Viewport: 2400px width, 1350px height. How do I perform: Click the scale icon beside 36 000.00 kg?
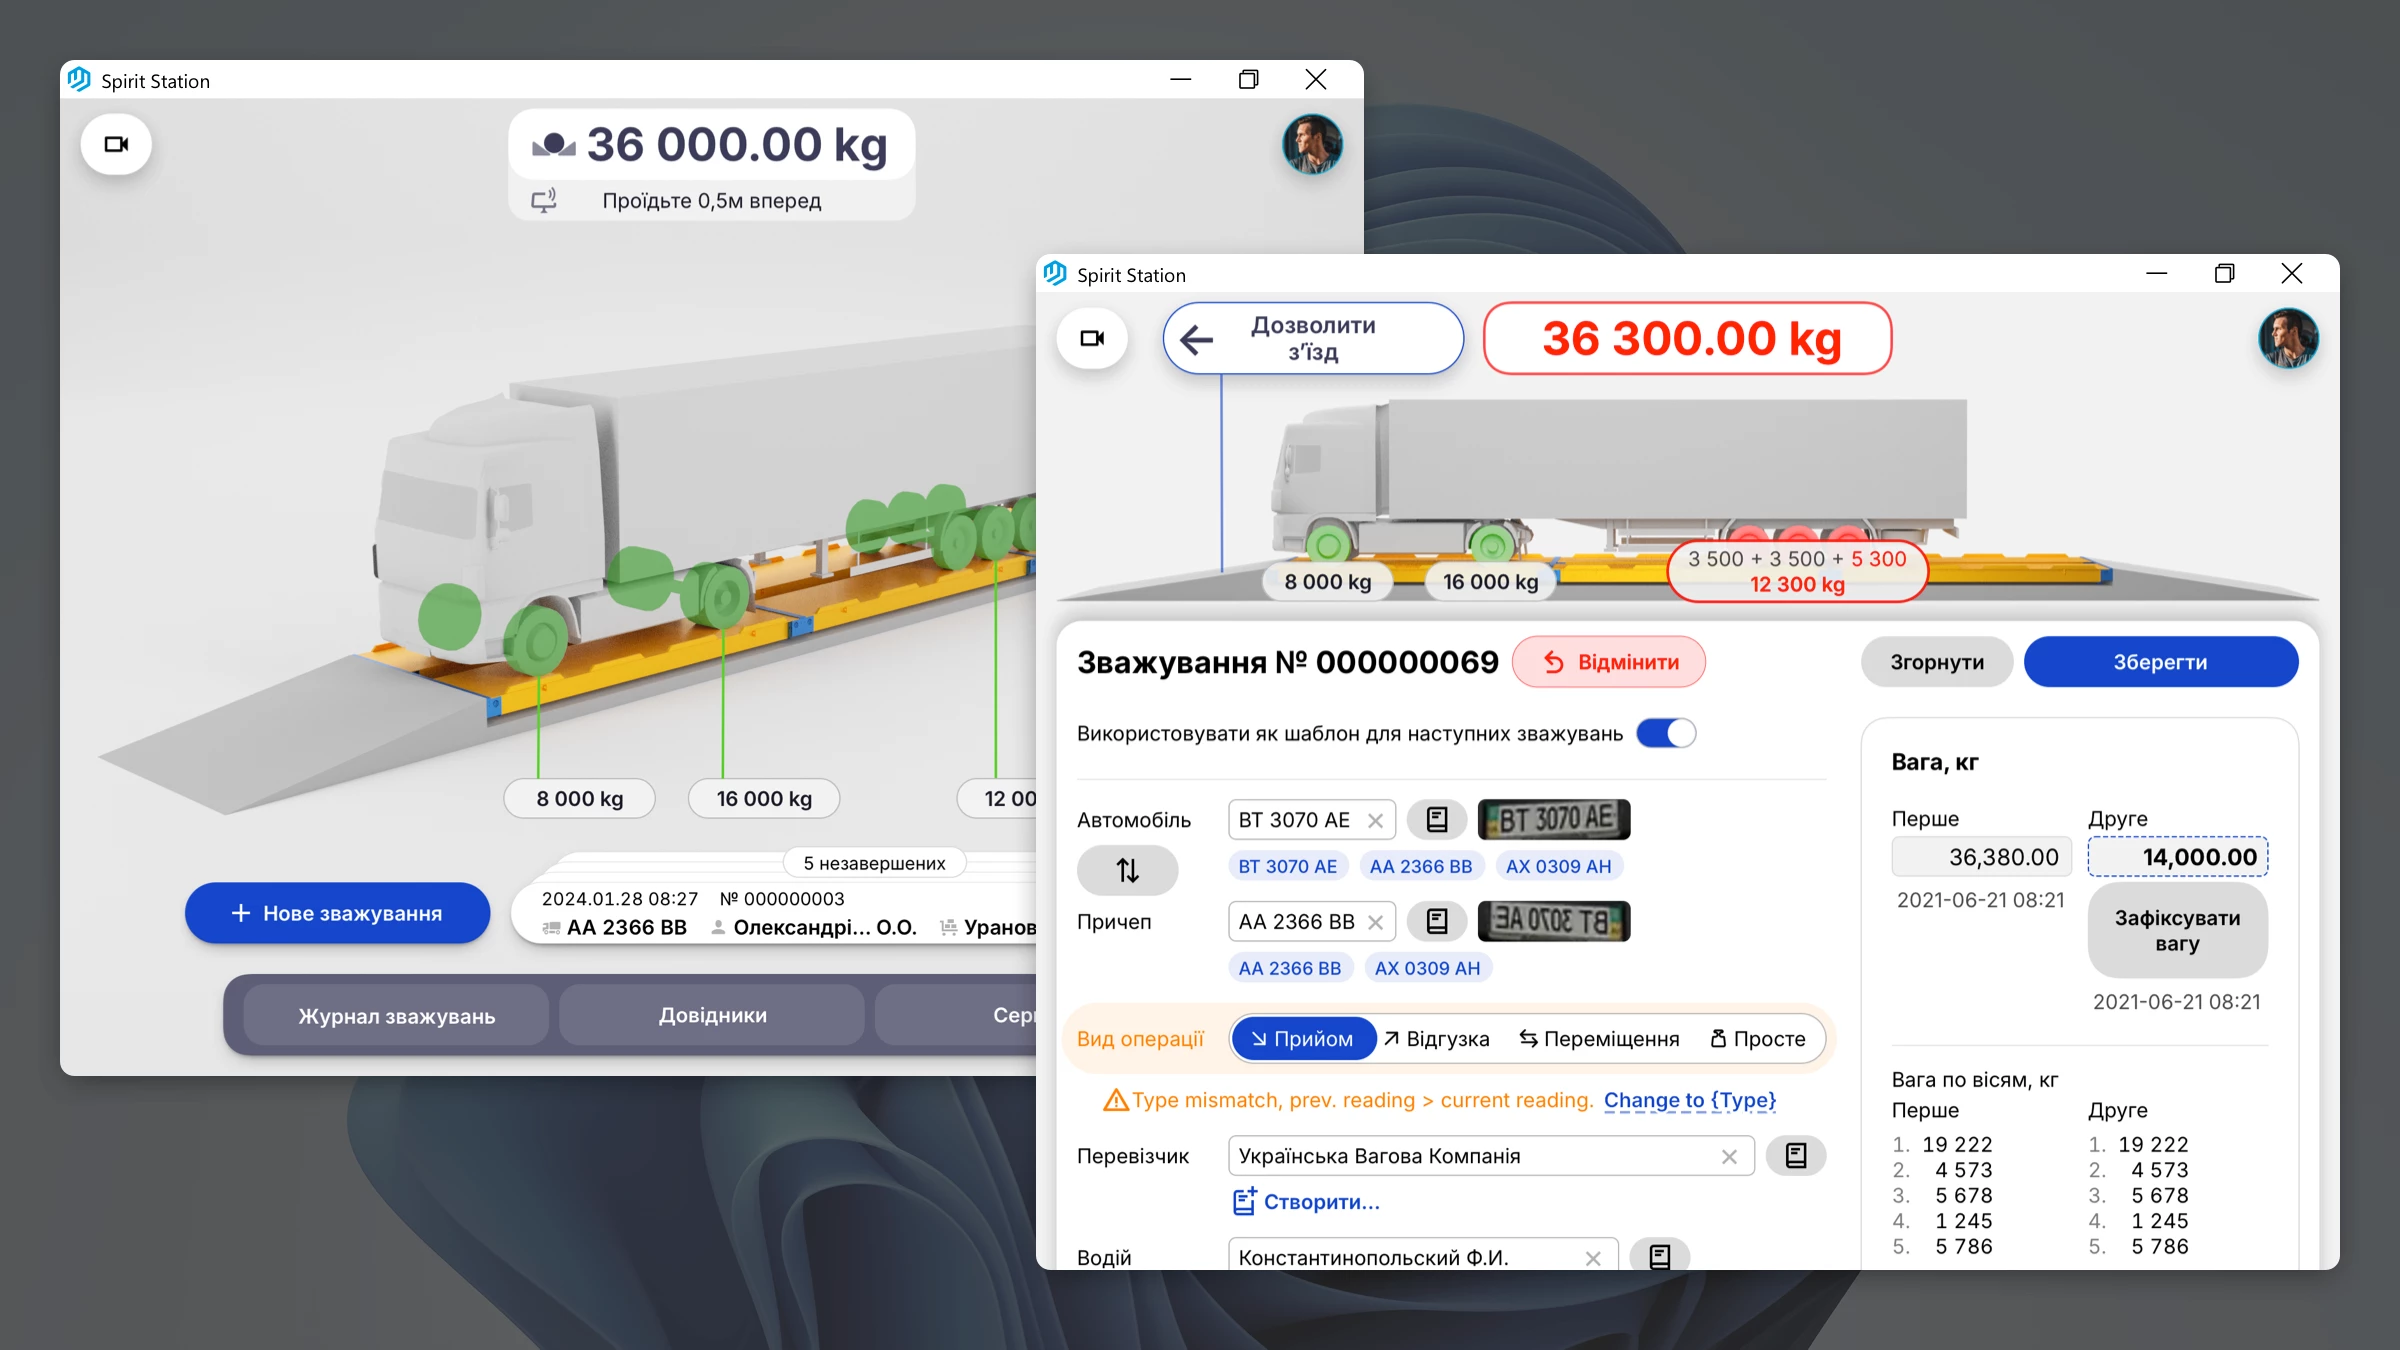pyautogui.click(x=553, y=145)
